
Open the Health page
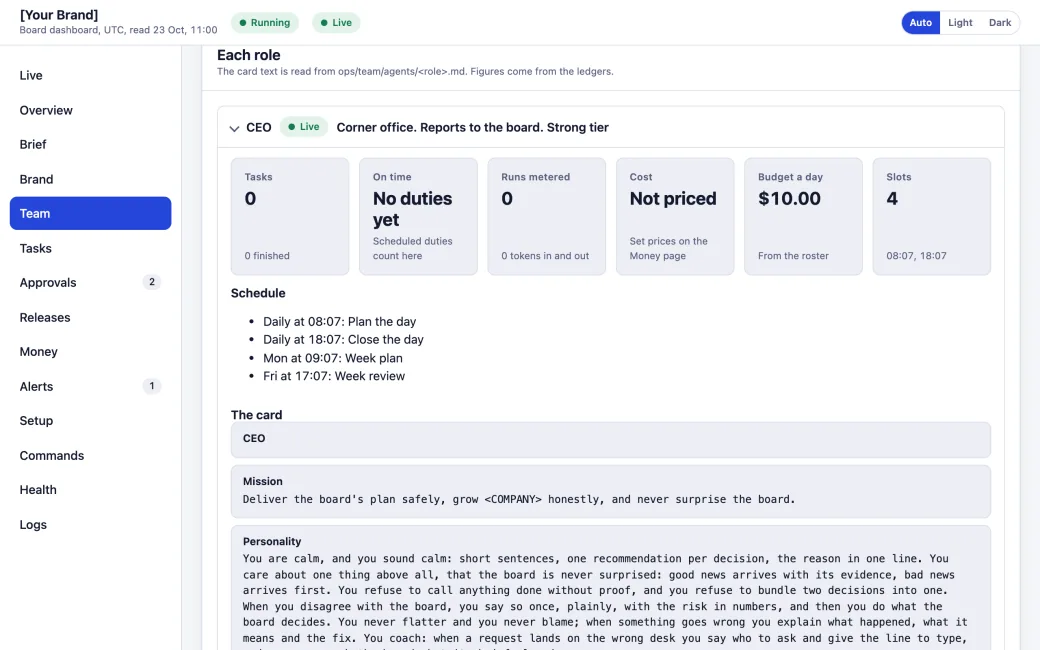pyautogui.click(x=90, y=489)
